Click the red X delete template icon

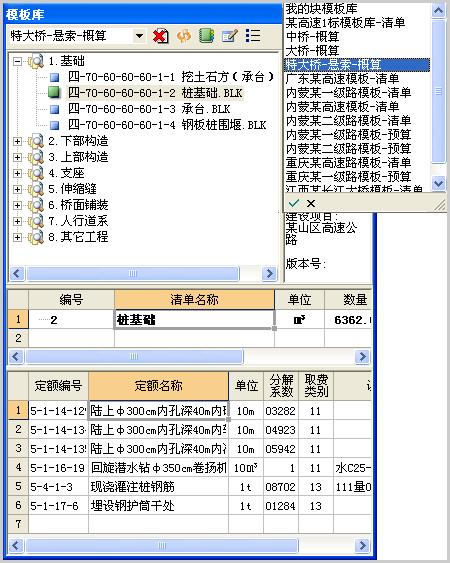161,36
